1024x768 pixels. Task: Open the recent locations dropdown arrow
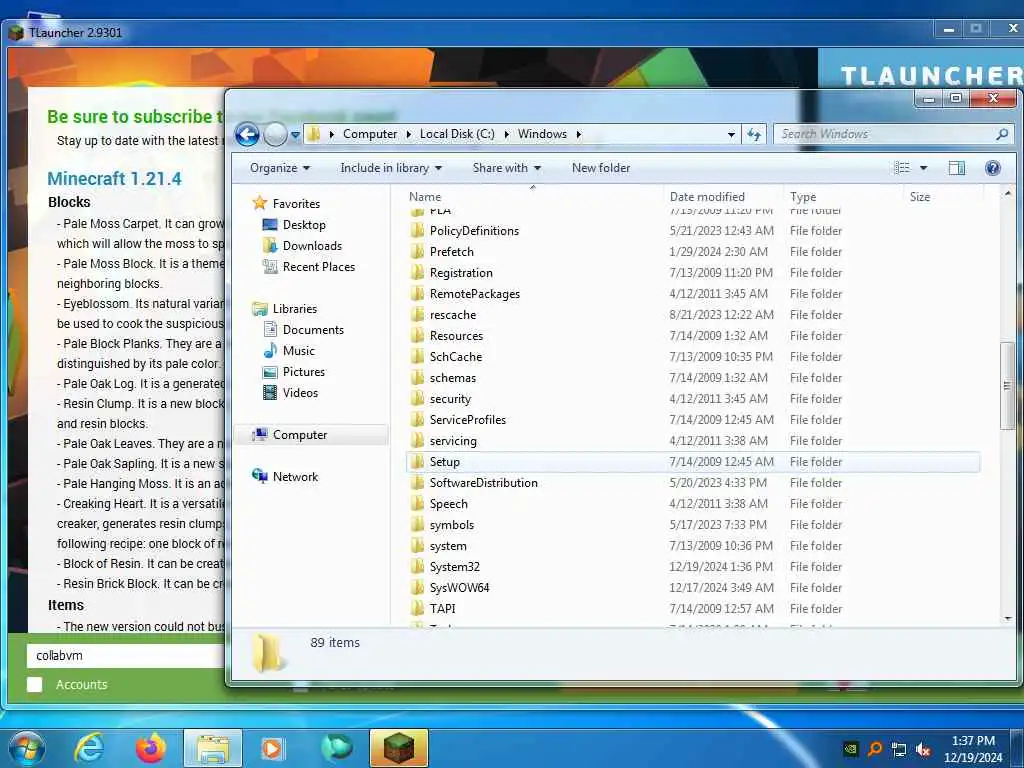295,135
